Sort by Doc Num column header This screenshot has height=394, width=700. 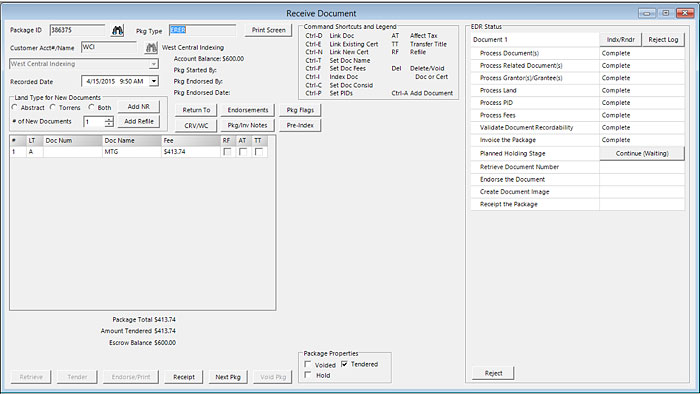(x=73, y=141)
